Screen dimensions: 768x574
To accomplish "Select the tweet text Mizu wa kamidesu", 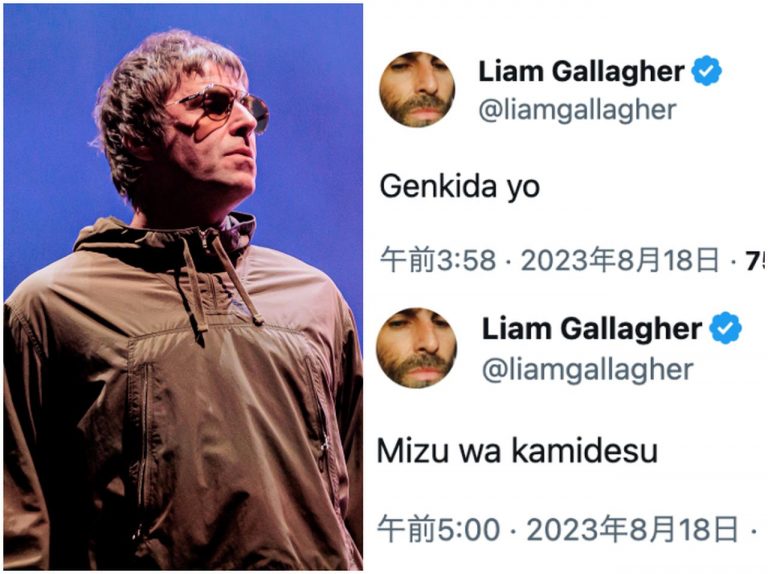I will point(517,451).
